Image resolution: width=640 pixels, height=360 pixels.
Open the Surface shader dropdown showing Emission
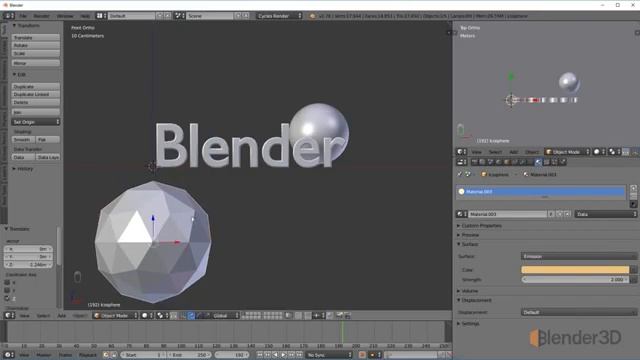pos(579,256)
